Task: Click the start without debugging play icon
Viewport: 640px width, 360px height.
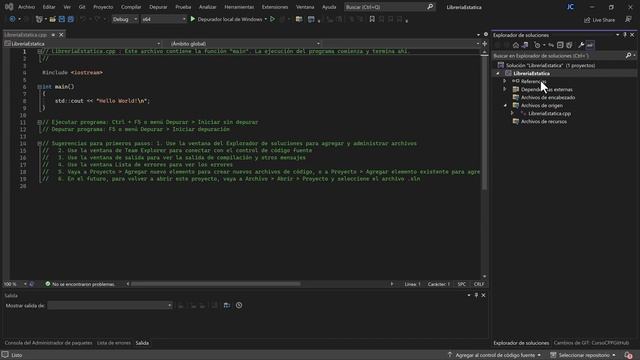Action: [272, 19]
